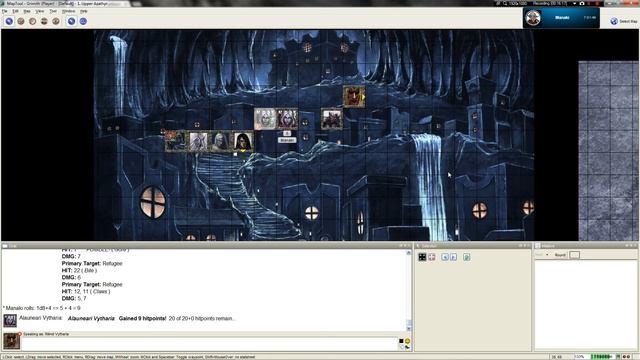This screenshot has width=640, height=360.
Task: Click the Manalo player banner avatar
Action: pos(533,18)
